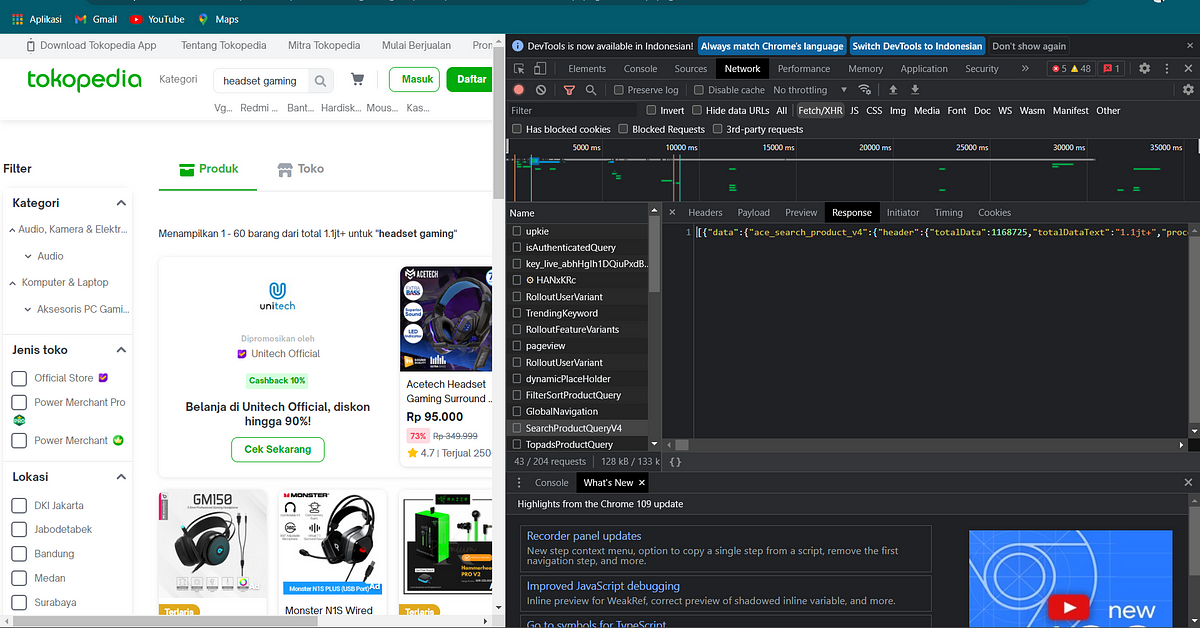Open the Recorder panel updates link
1200x628 pixels.
point(584,536)
